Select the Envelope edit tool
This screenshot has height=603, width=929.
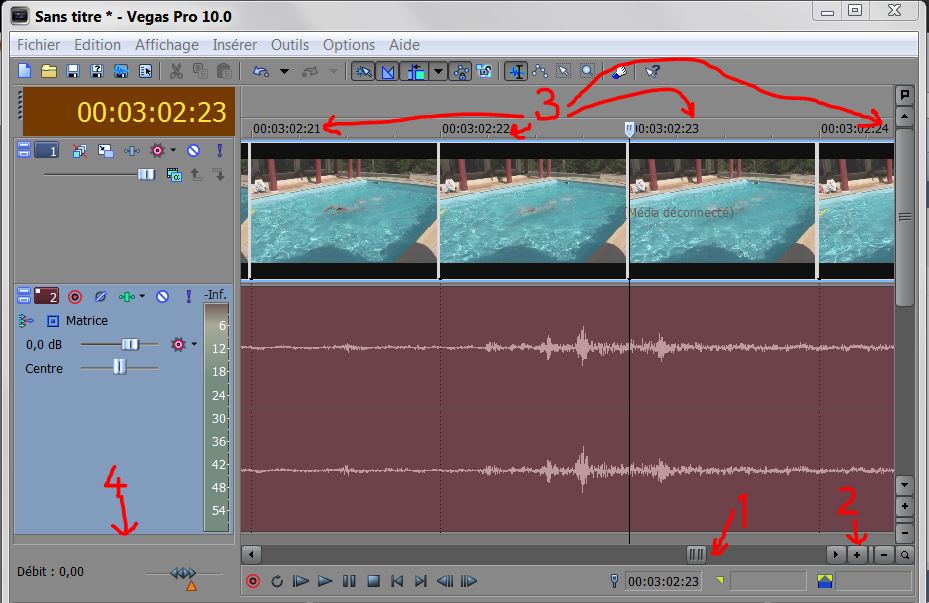540,72
